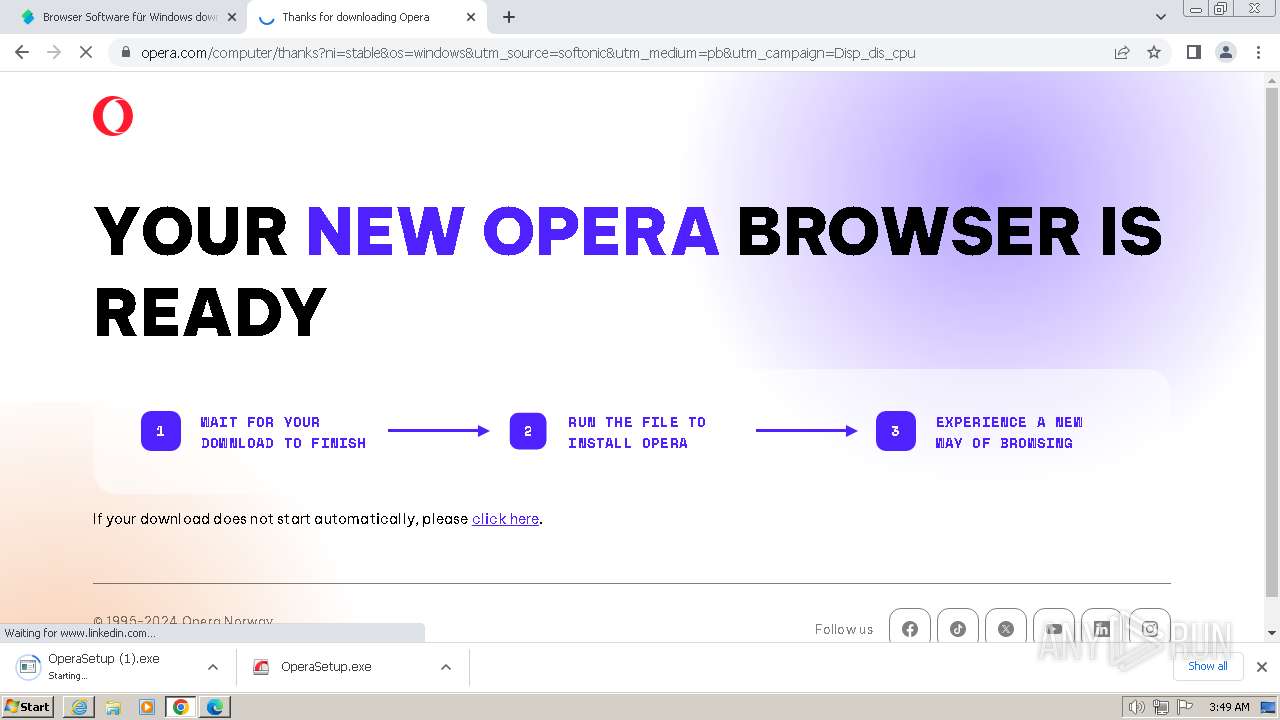The image size is (1280, 720).
Task: Open File Explorer from taskbar
Action: coord(113,707)
